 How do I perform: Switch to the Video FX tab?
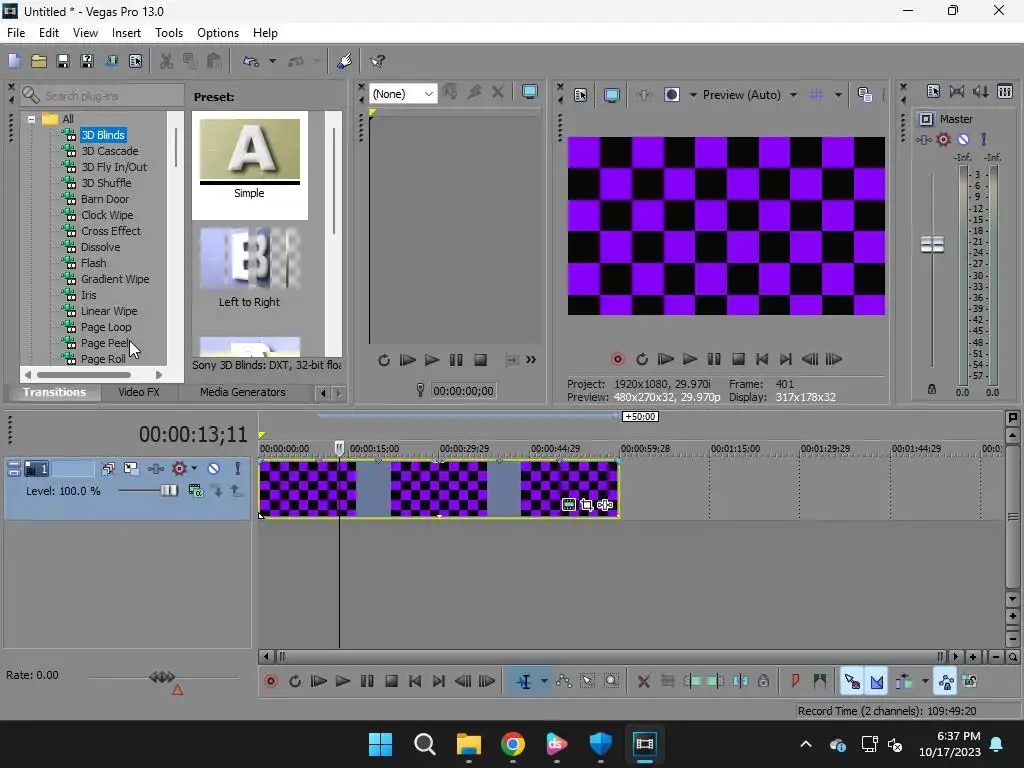[x=138, y=392]
